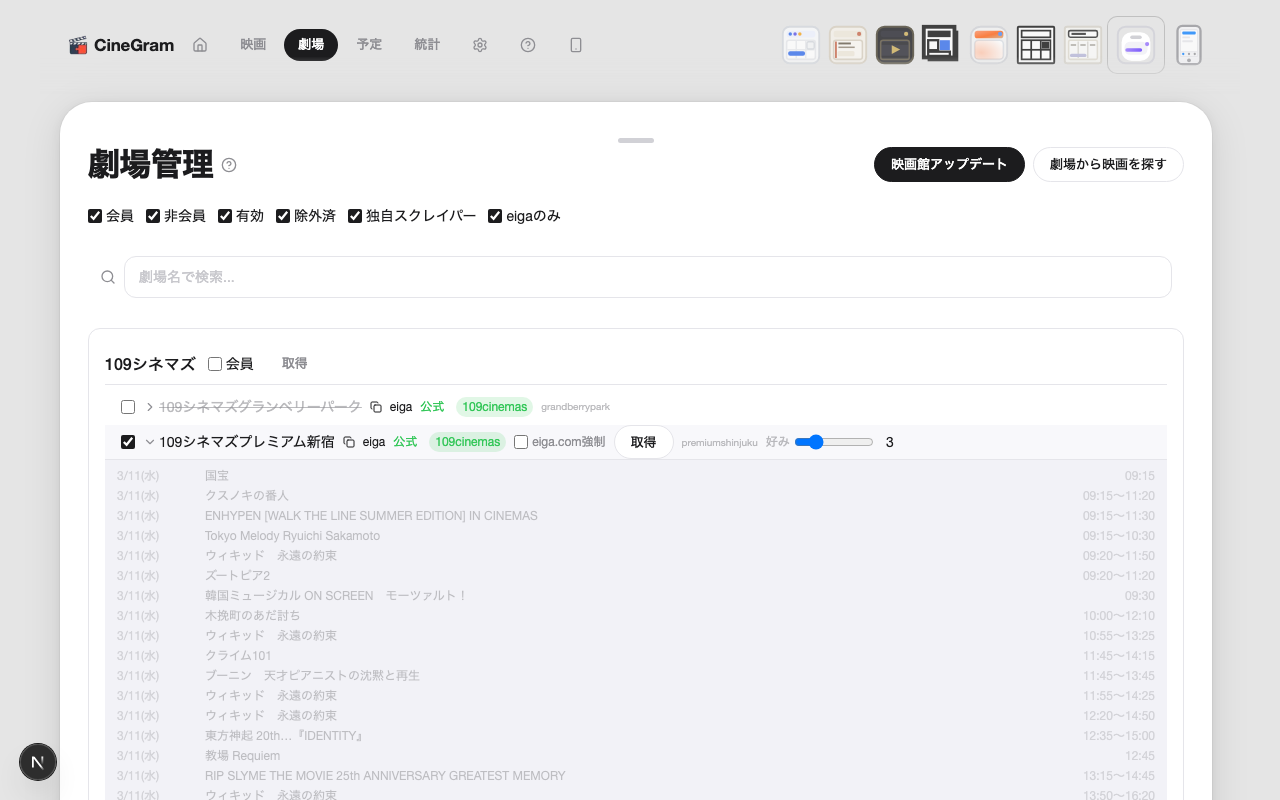1280x800 pixels.
Task: Select the home icon in the navigation bar
Action: [200, 44]
